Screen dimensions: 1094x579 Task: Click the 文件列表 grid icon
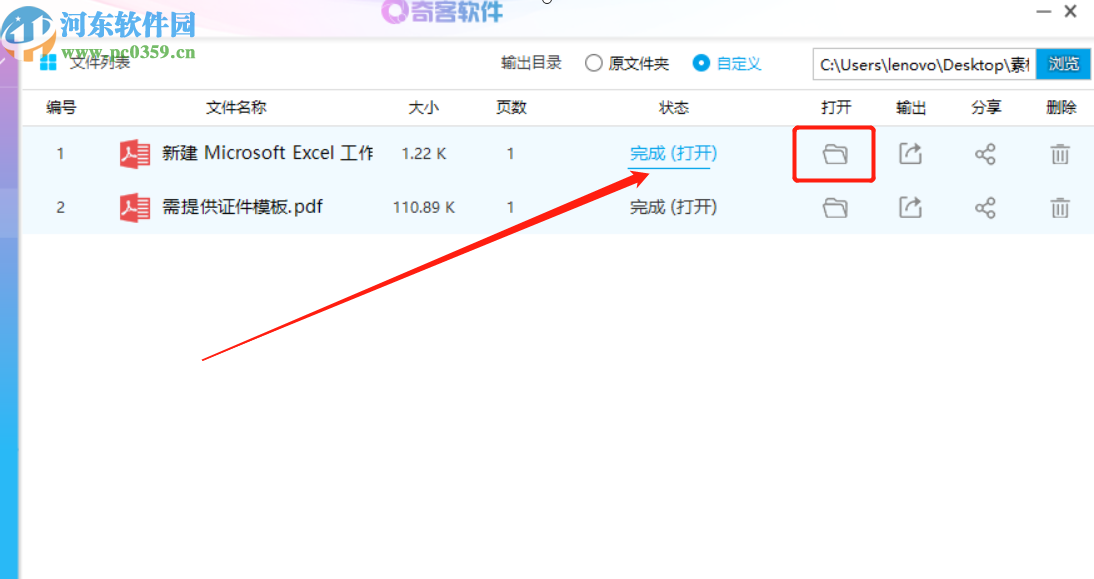pos(48,63)
